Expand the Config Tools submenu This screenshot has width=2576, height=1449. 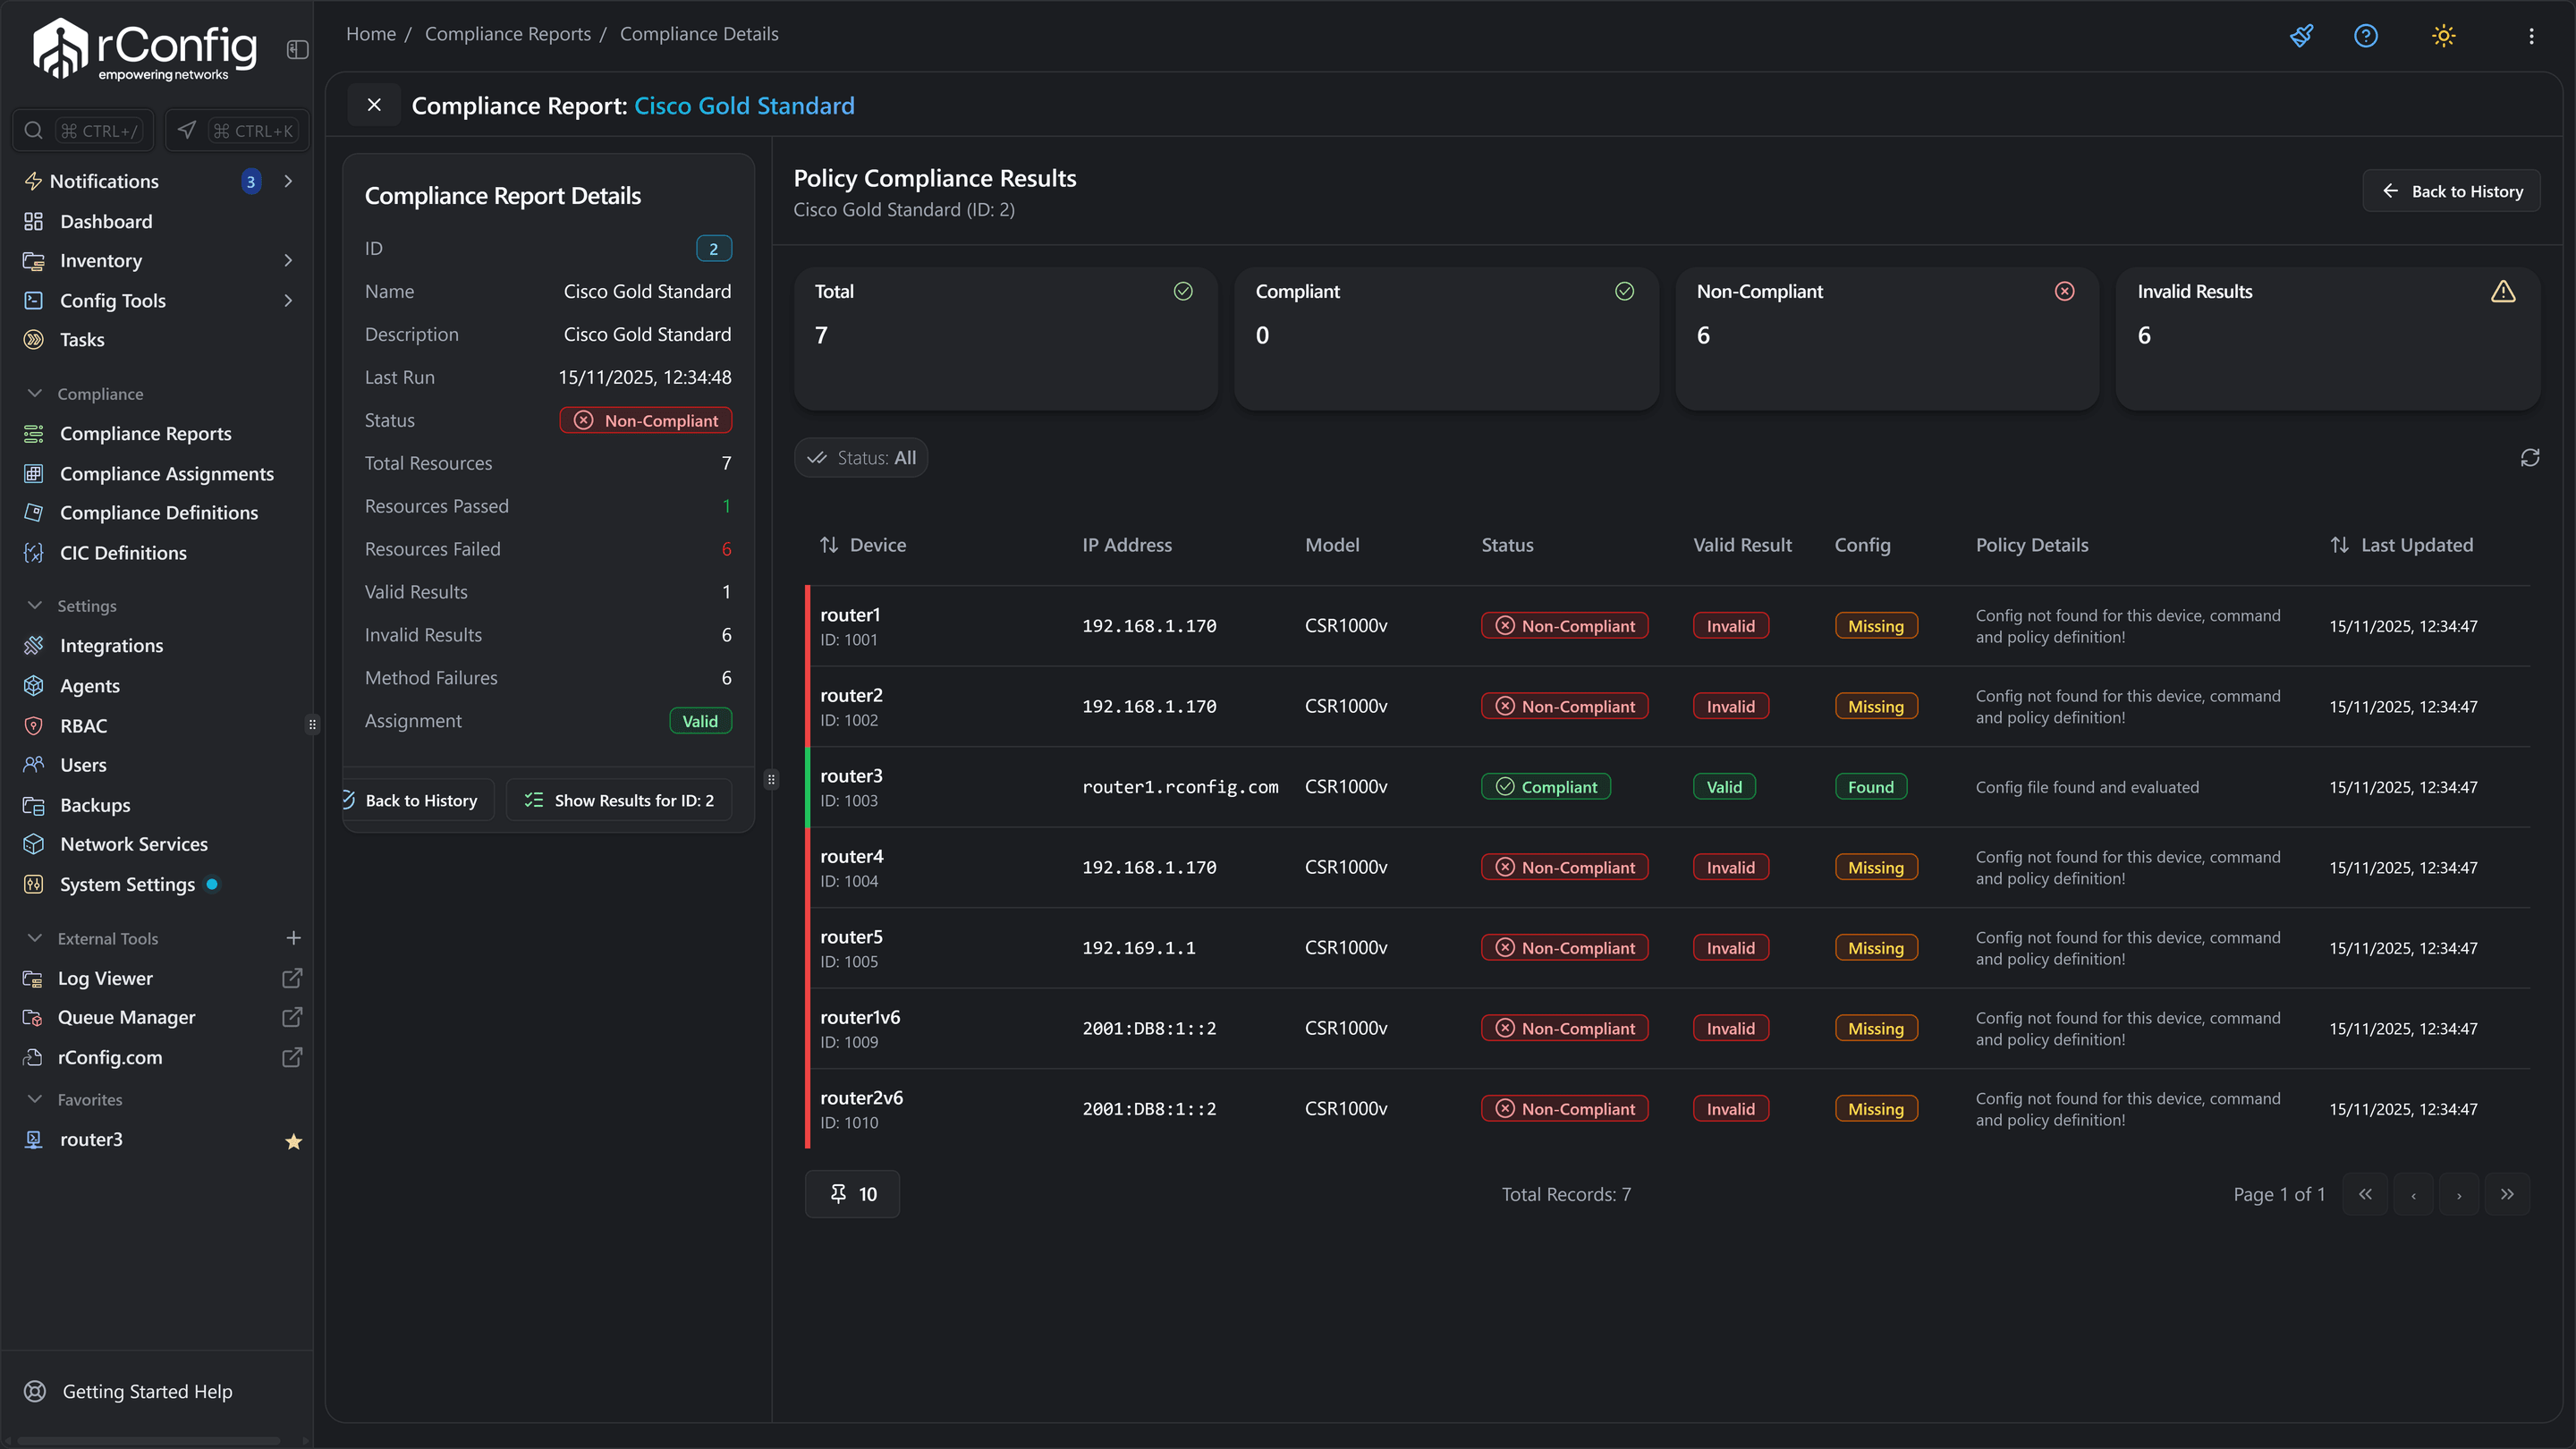click(288, 300)
